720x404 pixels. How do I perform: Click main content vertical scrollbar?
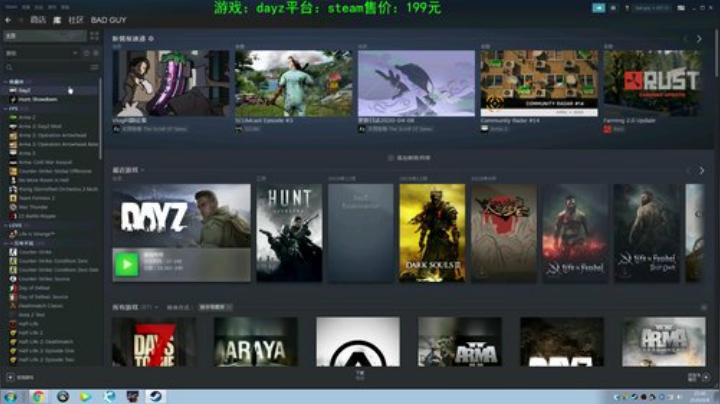(717, 53)
